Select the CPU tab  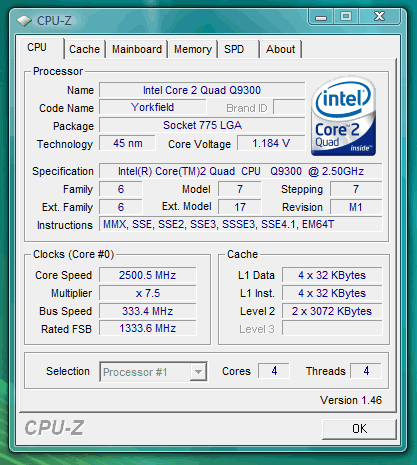coord(41,48)
